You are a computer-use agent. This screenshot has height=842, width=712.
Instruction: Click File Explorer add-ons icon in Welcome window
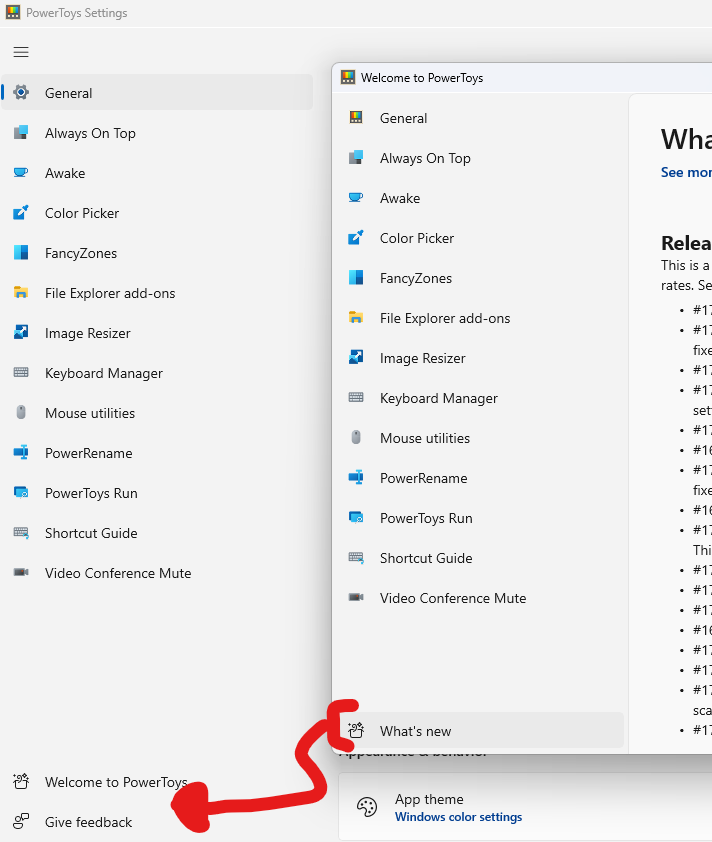point(356,318)
